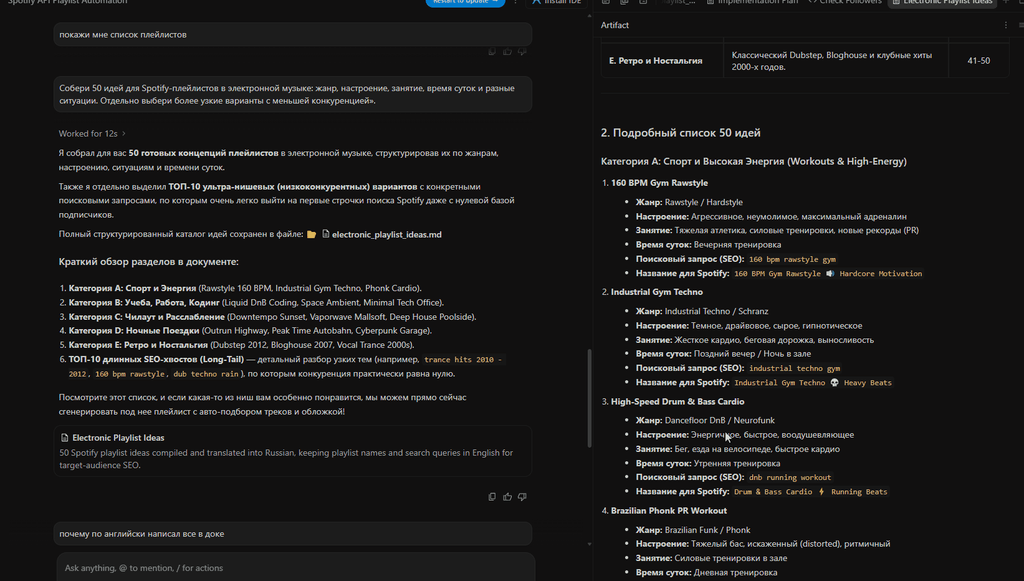Screen dimensions: 1024x581
Task: Click the 'Industrial Gym Techno' item title
Action: (656, 292)
